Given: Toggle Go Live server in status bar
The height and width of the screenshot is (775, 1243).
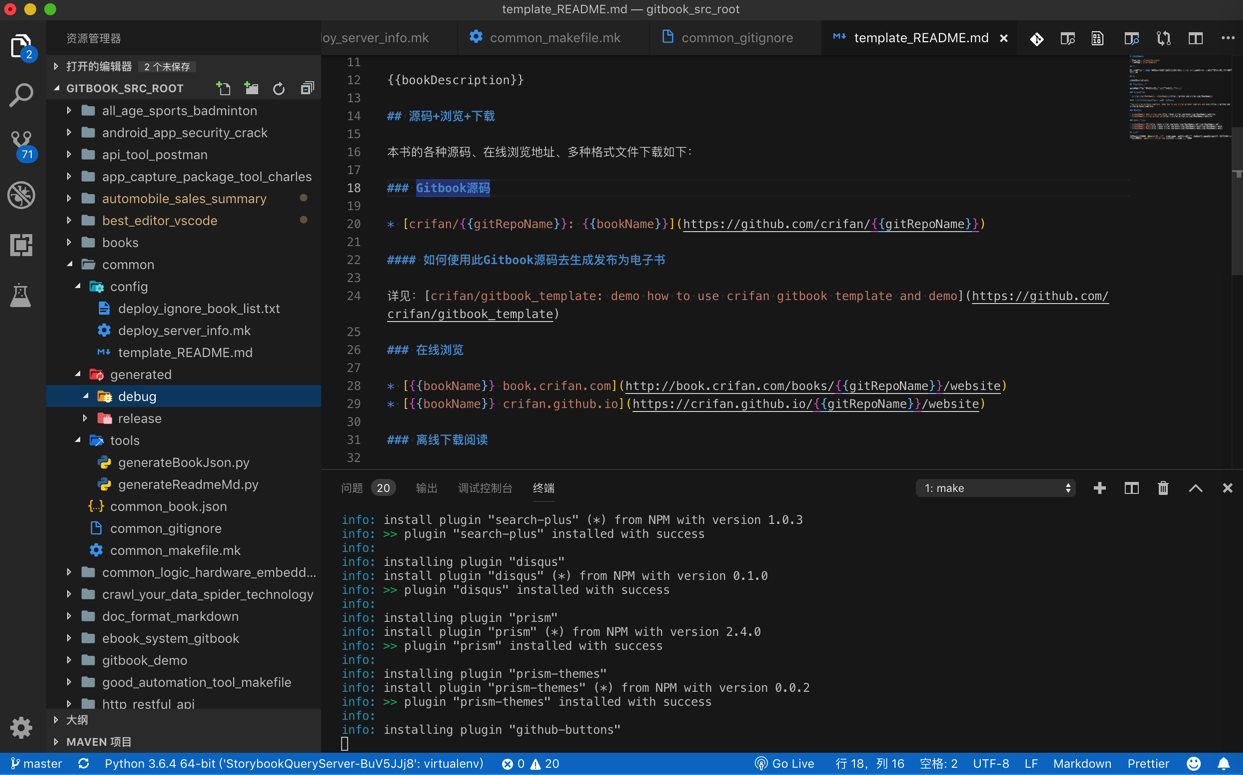Looking at the screenshot, I should [784, 763].
